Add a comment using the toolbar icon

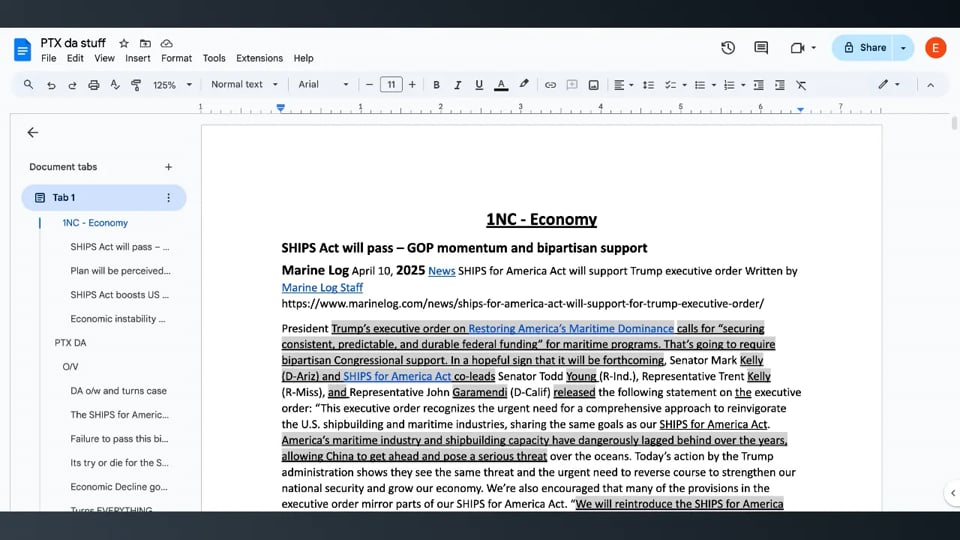pyautogui.click(x=572, y=85)
